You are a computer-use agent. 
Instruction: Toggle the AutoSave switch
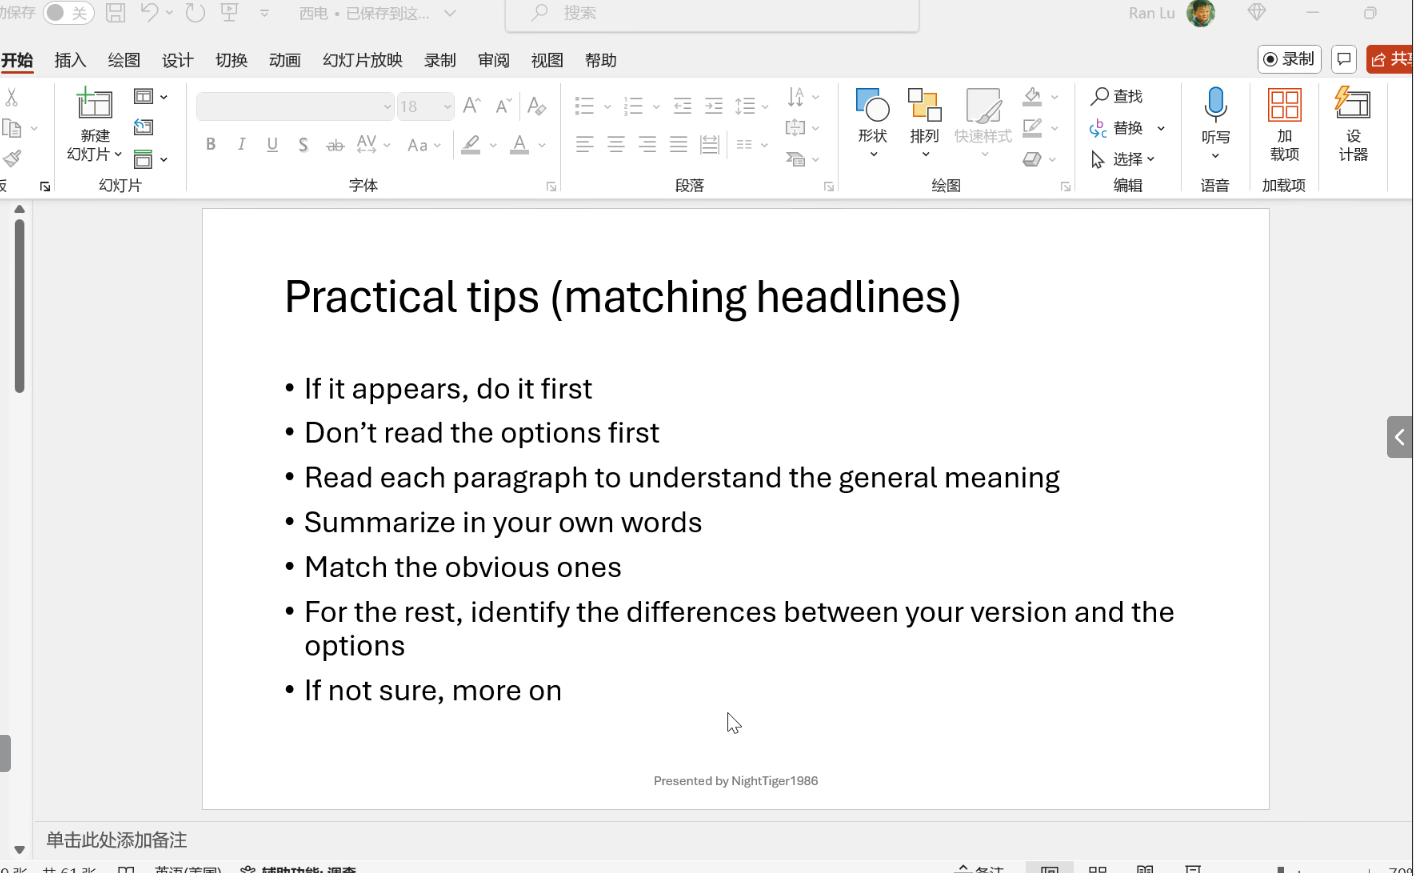pyautogui.click(x=68, y=13)
